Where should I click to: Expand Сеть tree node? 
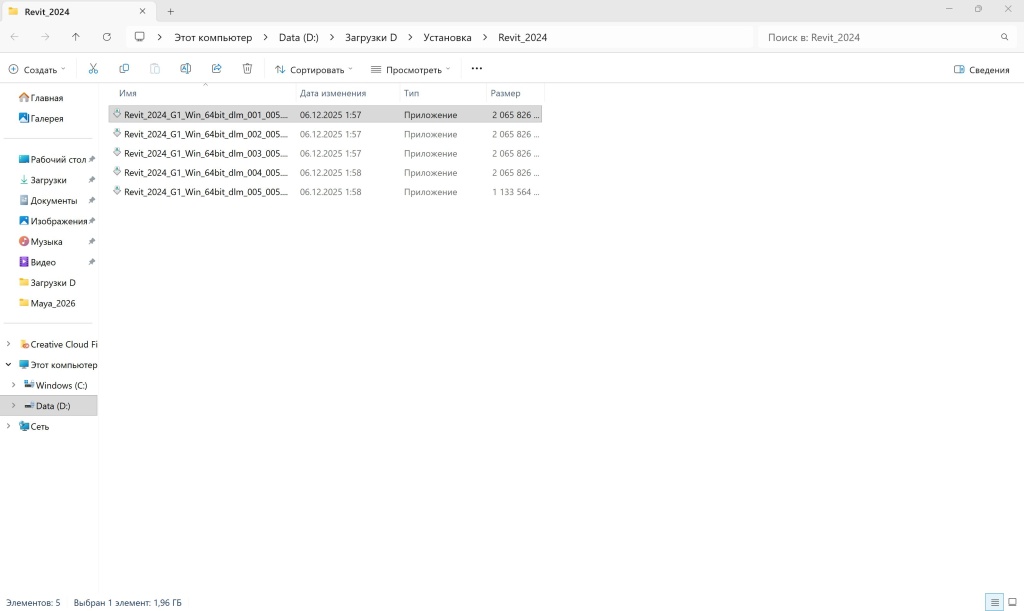point(8,426)
